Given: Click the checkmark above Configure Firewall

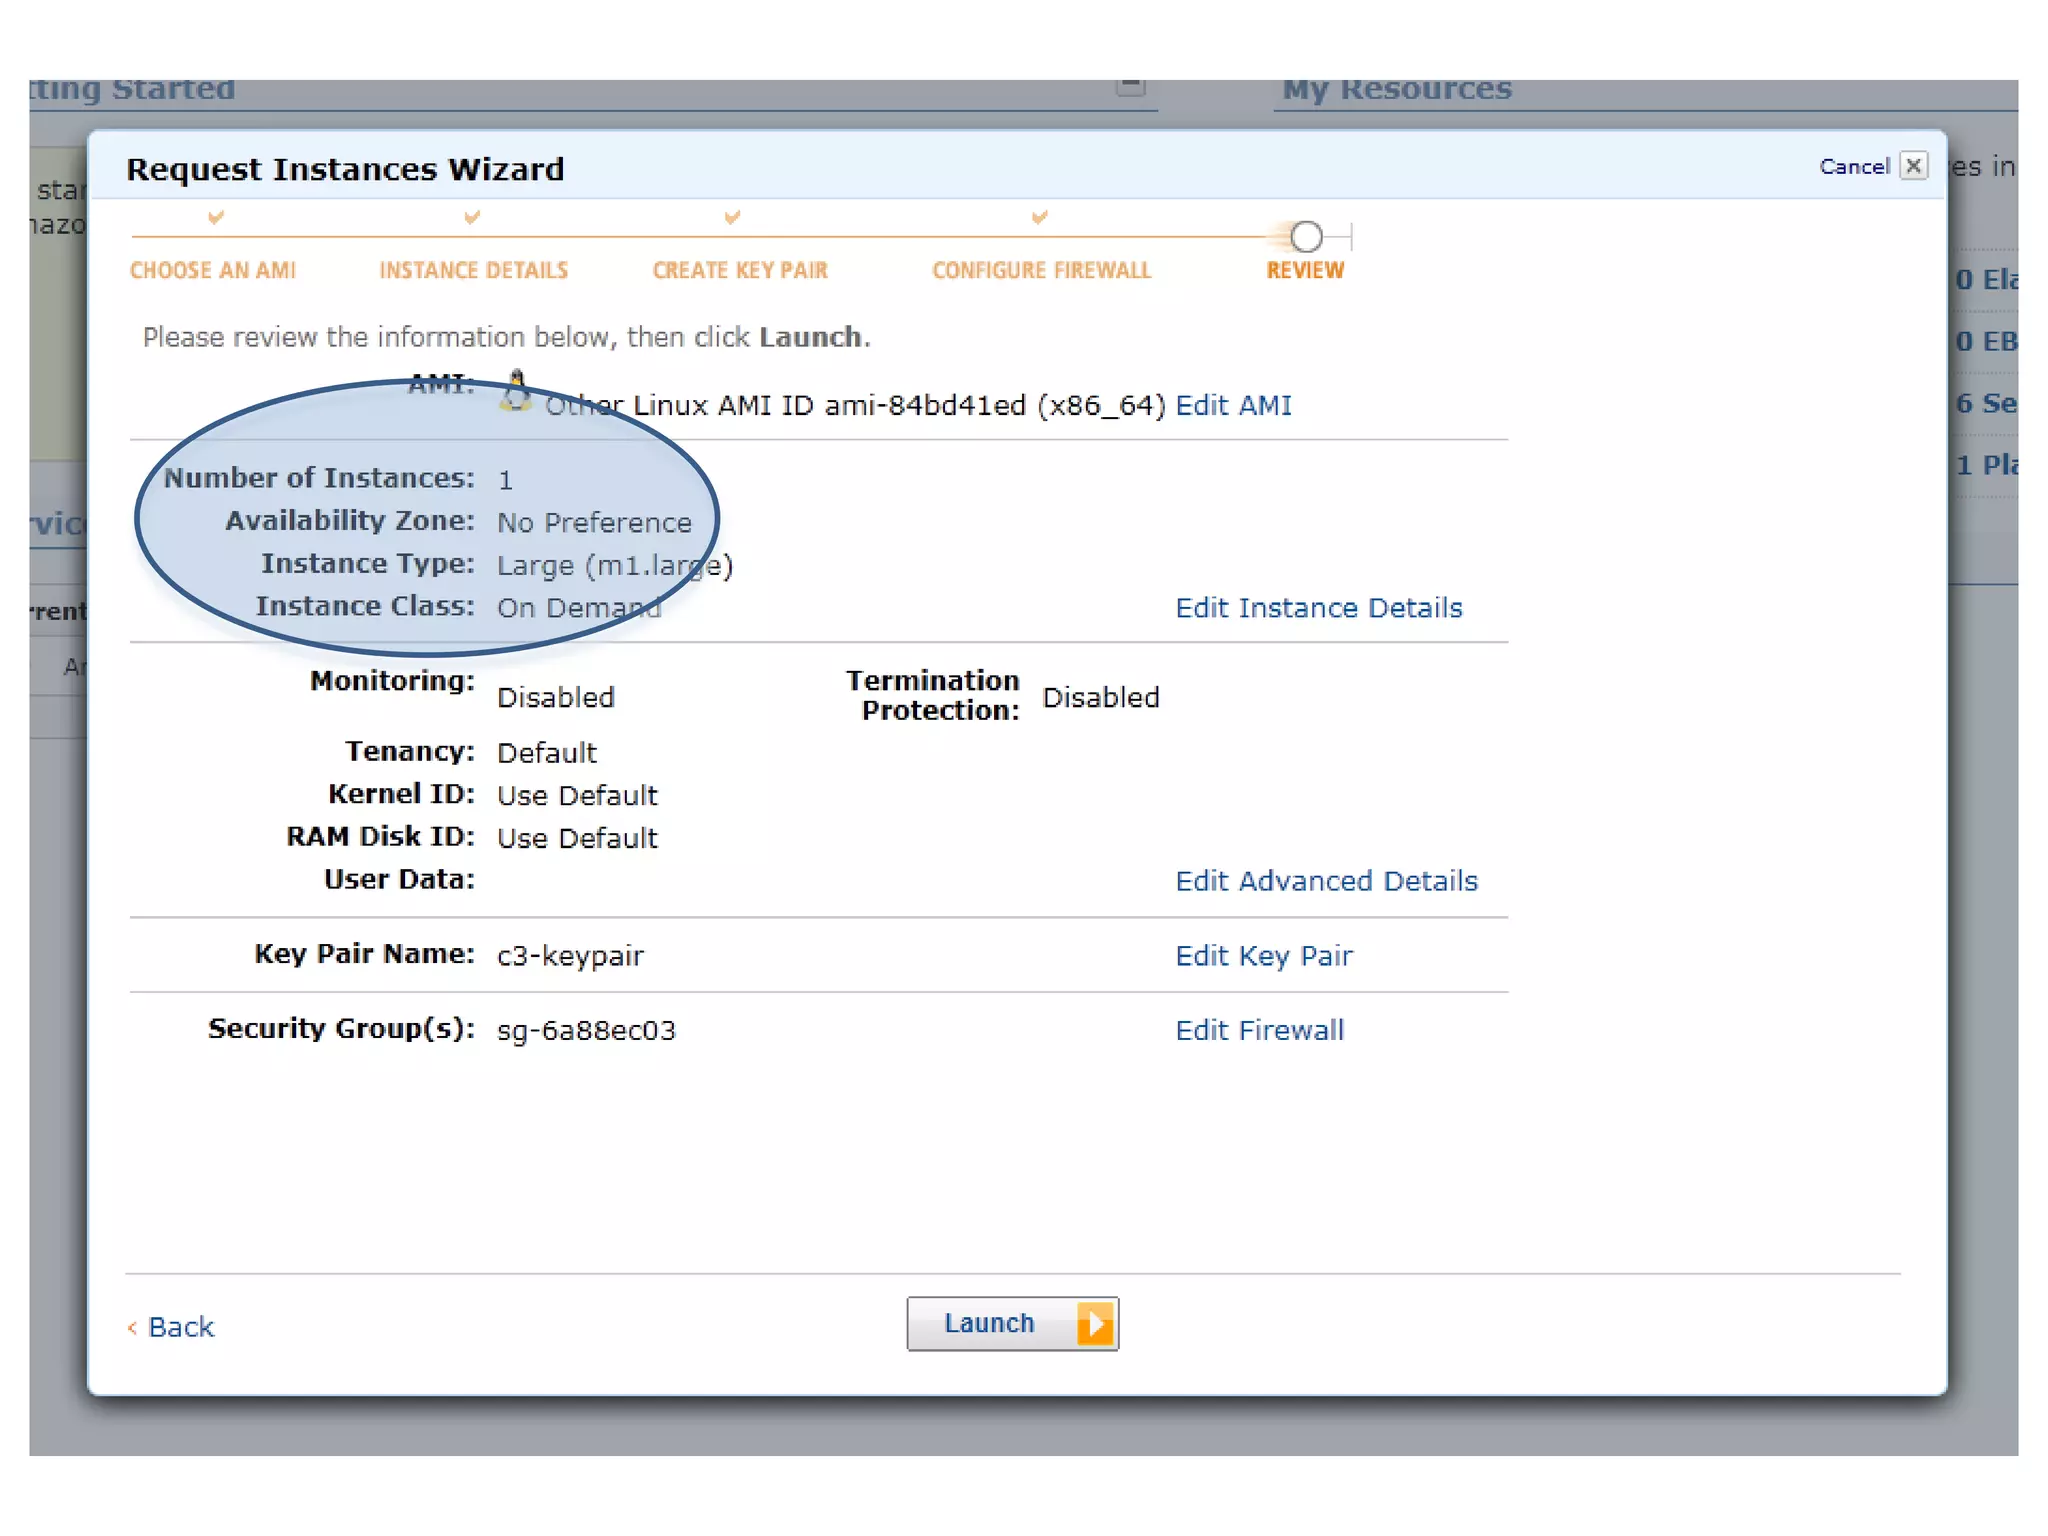Looking at the screenshot, I should (x=1040, y=217).
